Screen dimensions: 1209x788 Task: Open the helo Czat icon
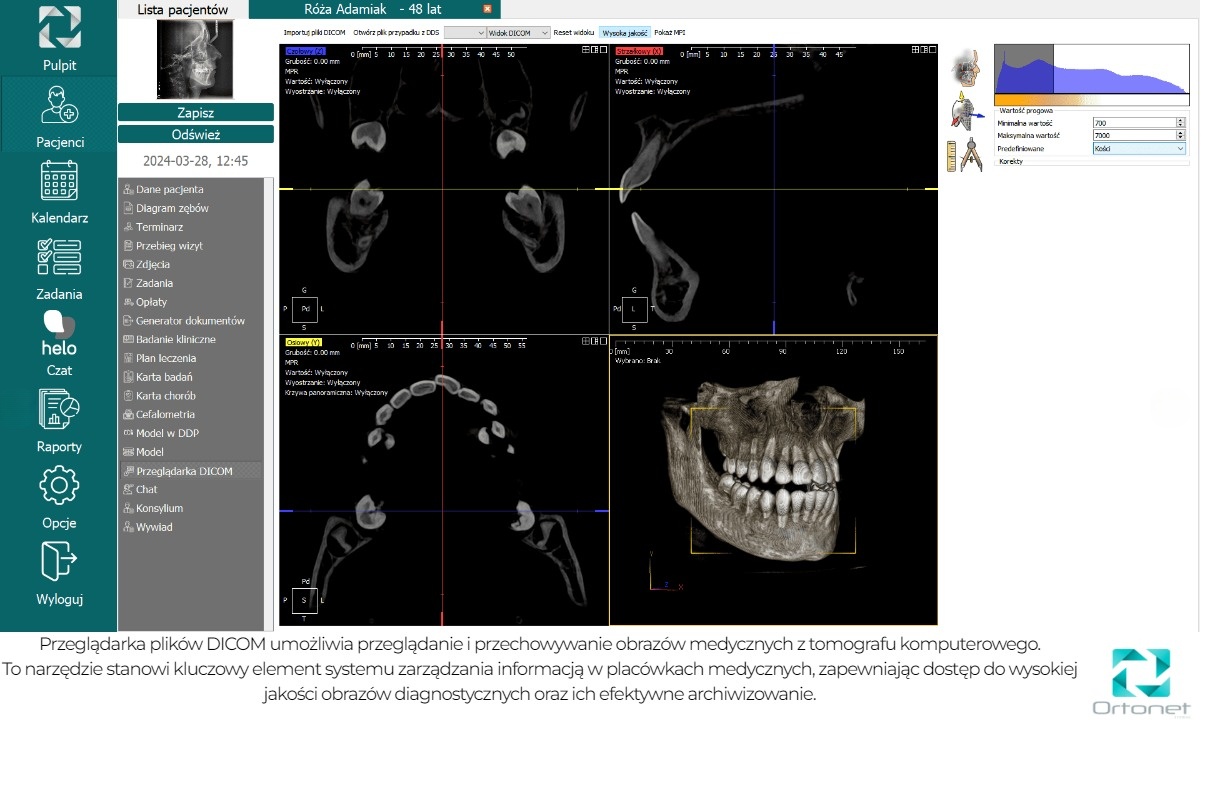(59, 334)
